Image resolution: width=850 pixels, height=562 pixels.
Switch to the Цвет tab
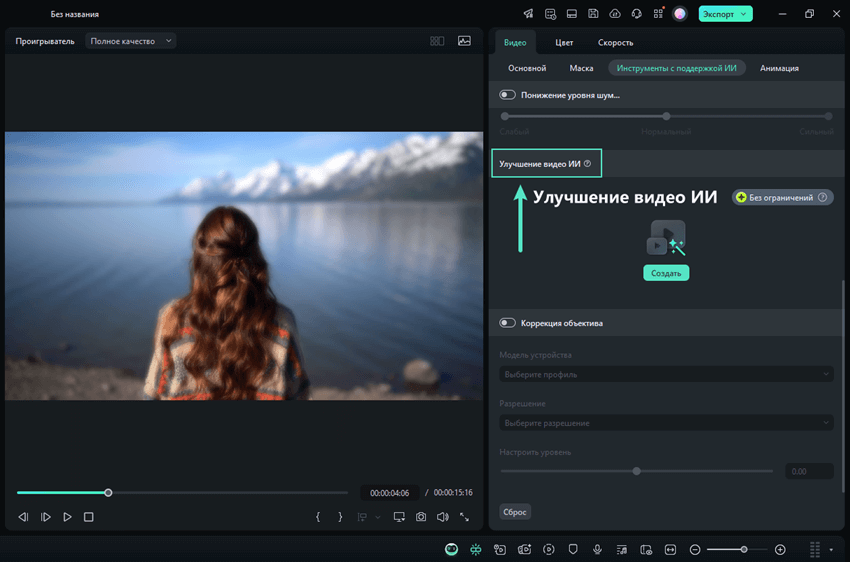[x=564, y=43]
